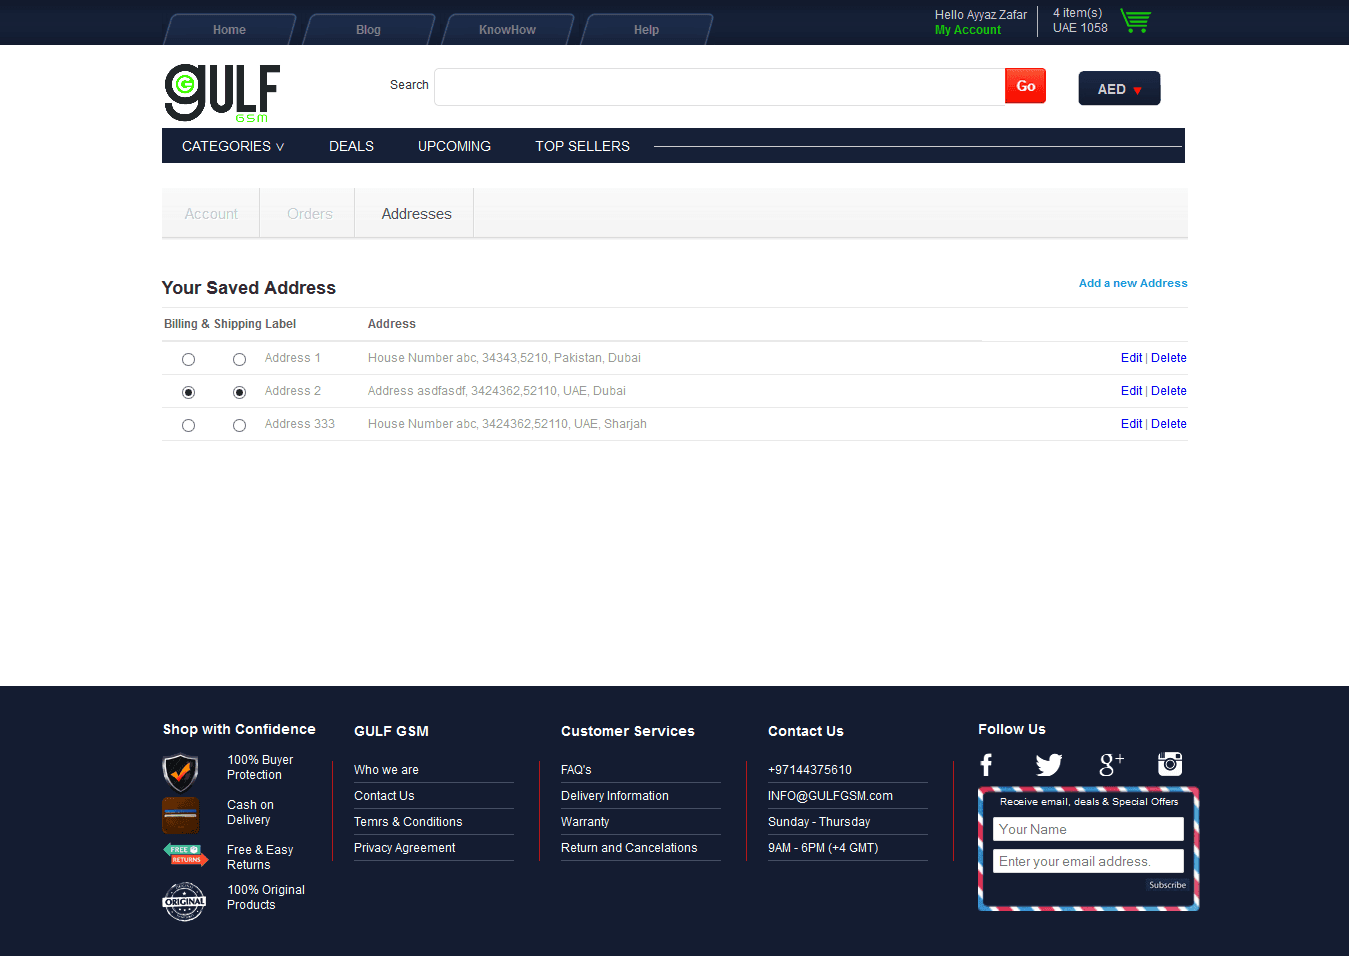
Task: Open the footer Contact Us link
Action: 384,796
